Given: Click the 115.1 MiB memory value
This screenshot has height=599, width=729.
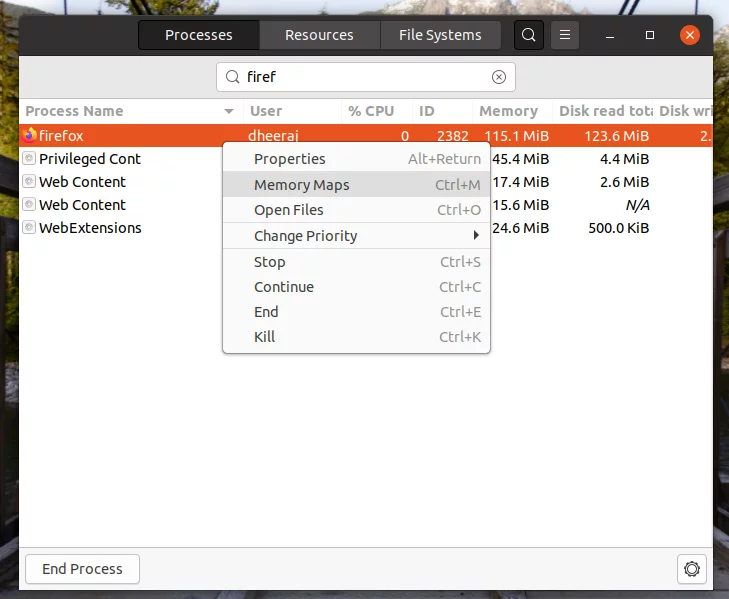Looking at the screenshot, I should [517, 136].
